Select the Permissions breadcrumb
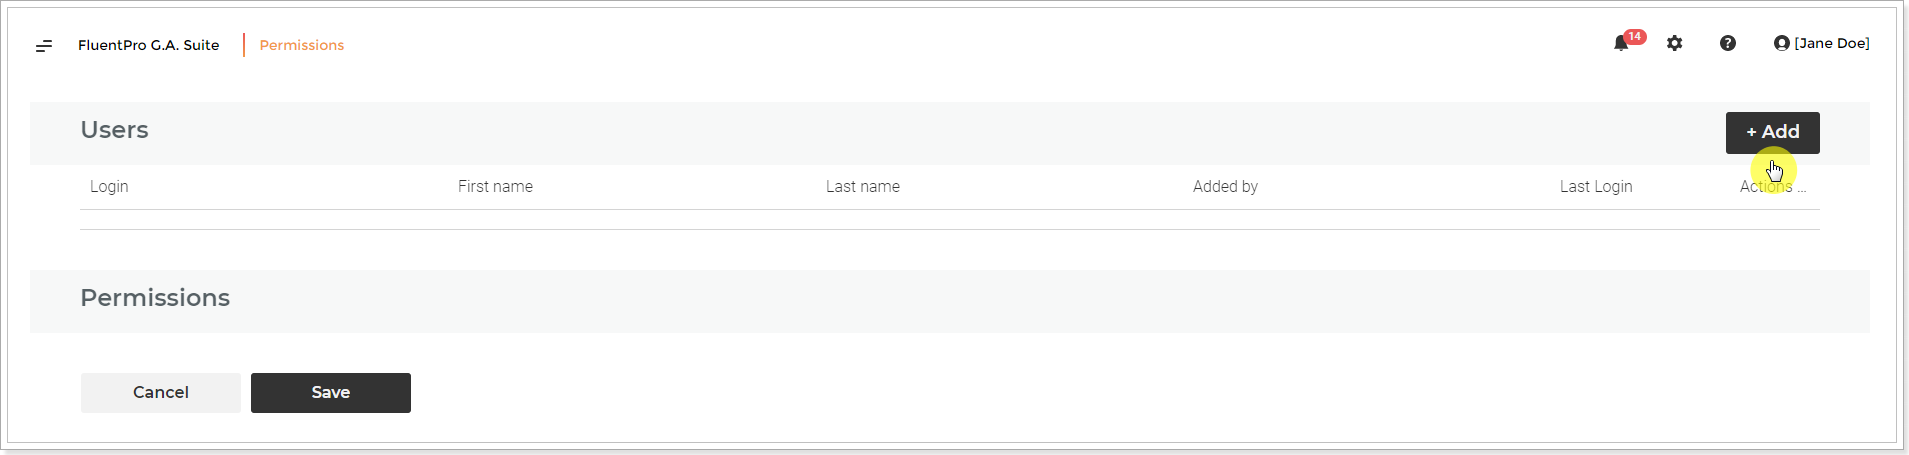The image size is (1909, 455). (x=302, y=45)
